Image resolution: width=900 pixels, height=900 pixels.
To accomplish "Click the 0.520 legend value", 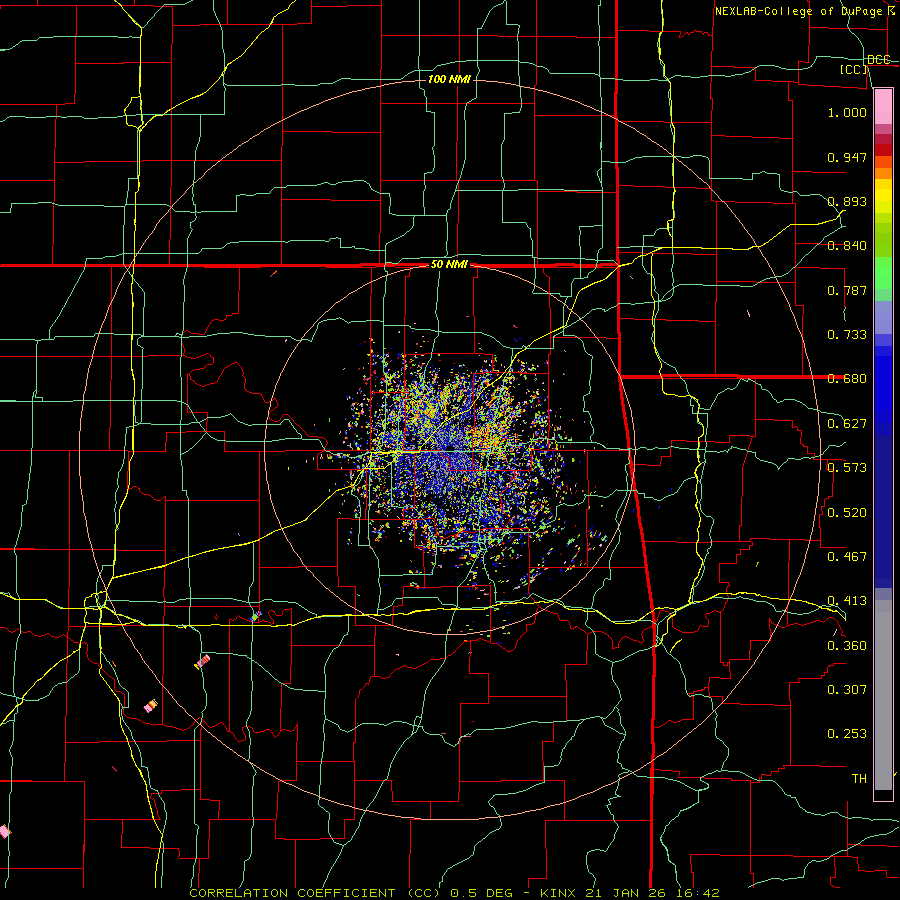I will [847, 513].
